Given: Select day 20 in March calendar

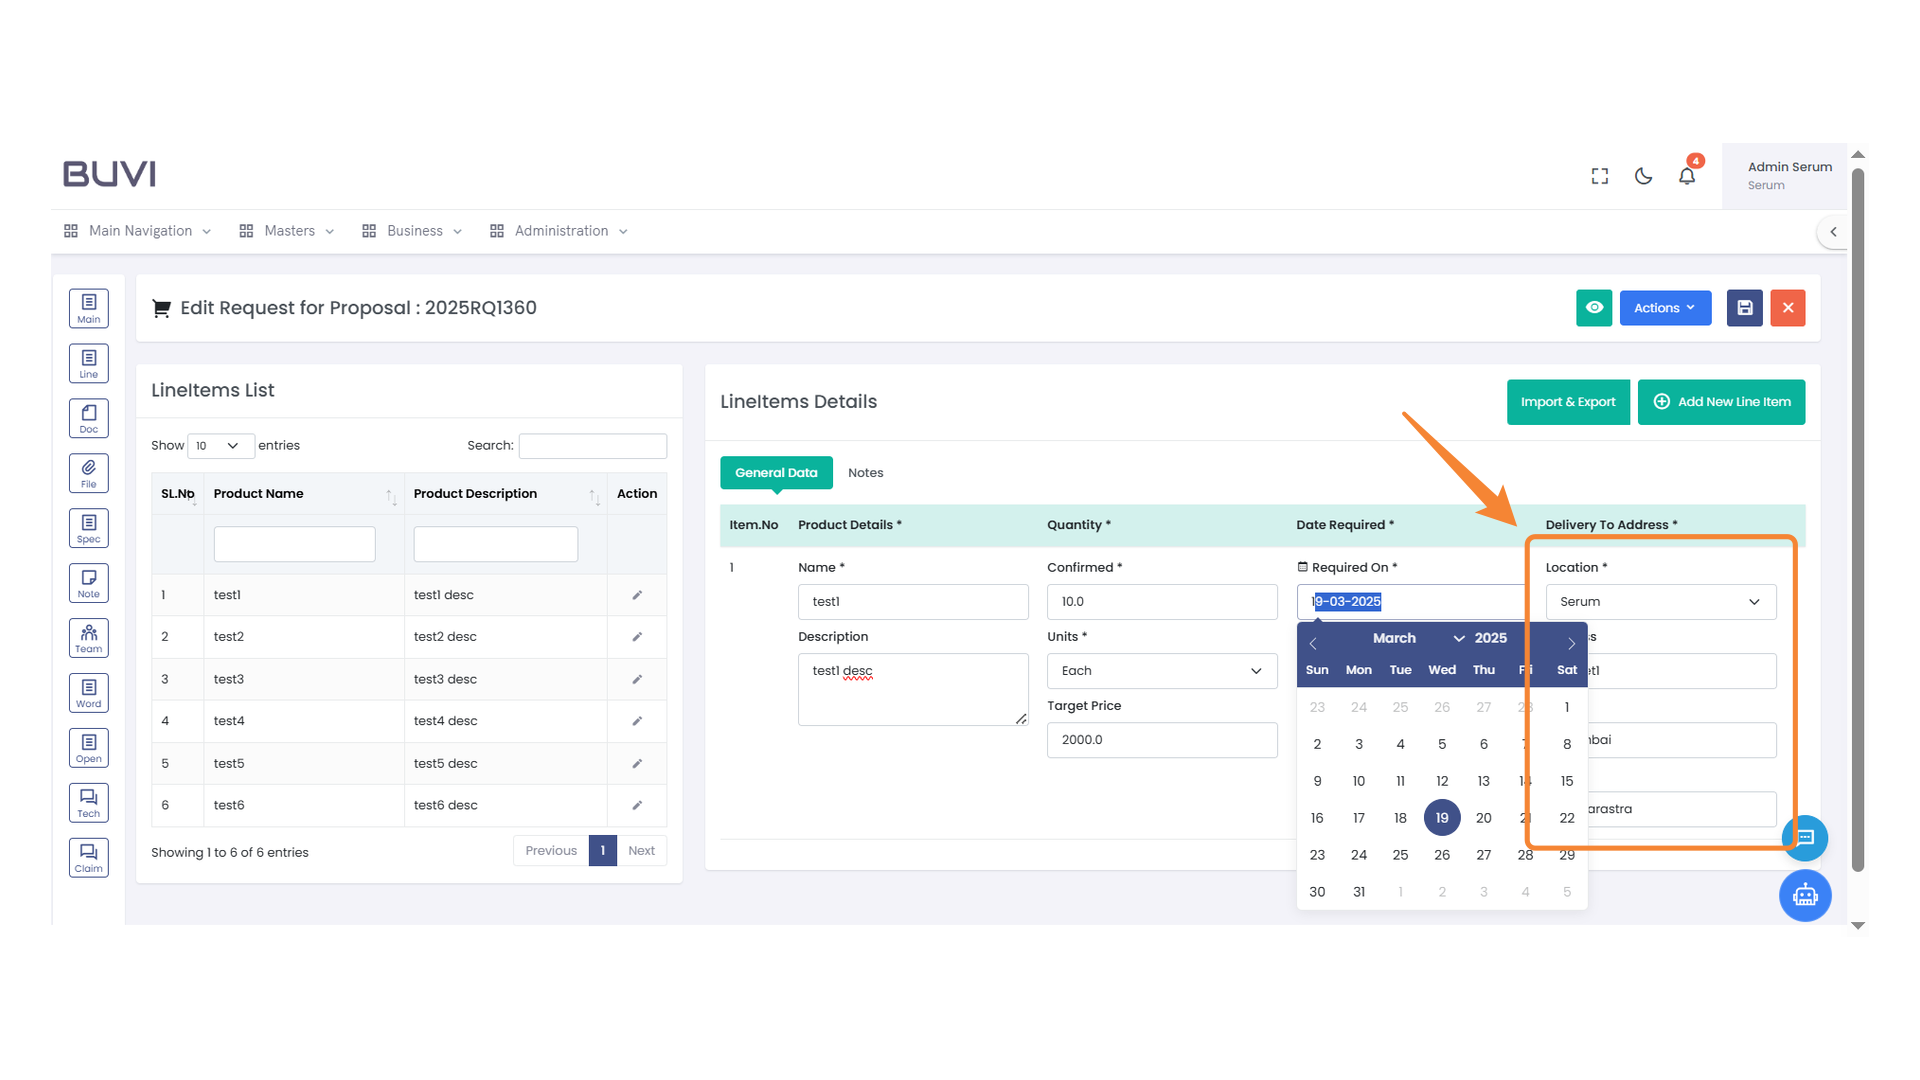Looking at the screenshot, I should [x=1483, y=818].
